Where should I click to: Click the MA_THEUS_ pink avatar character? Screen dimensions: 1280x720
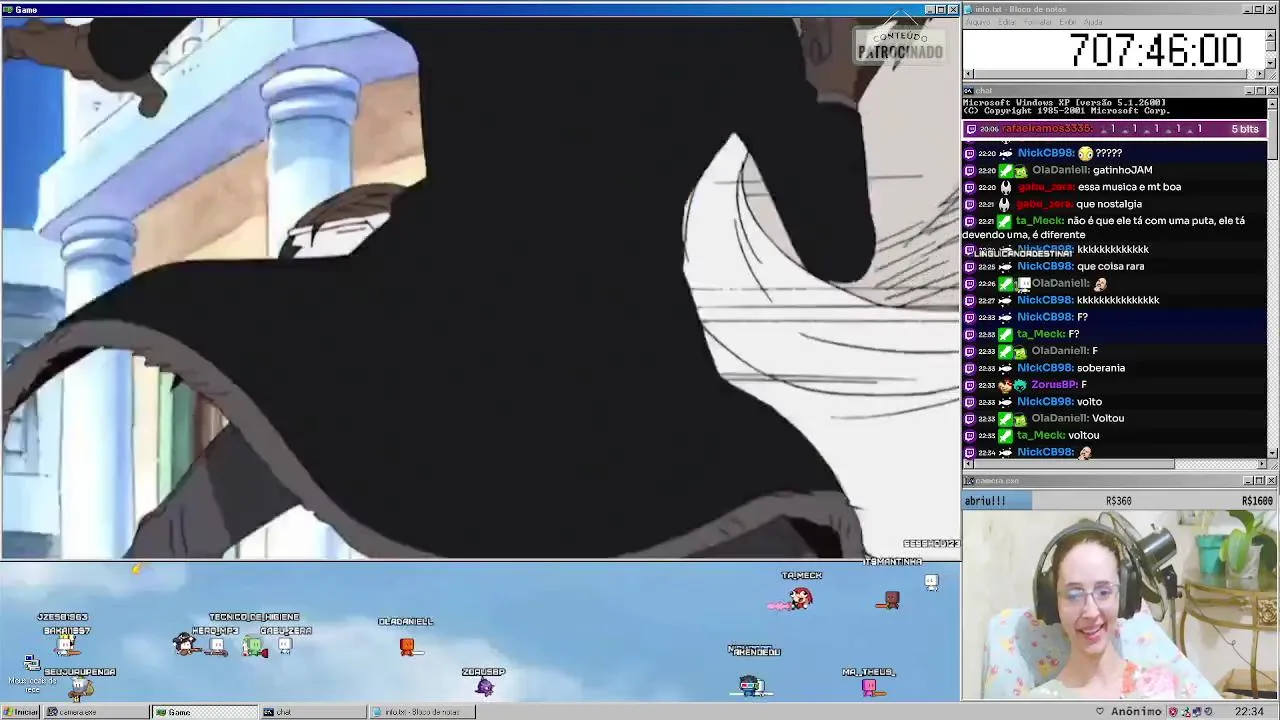point(869,688)
